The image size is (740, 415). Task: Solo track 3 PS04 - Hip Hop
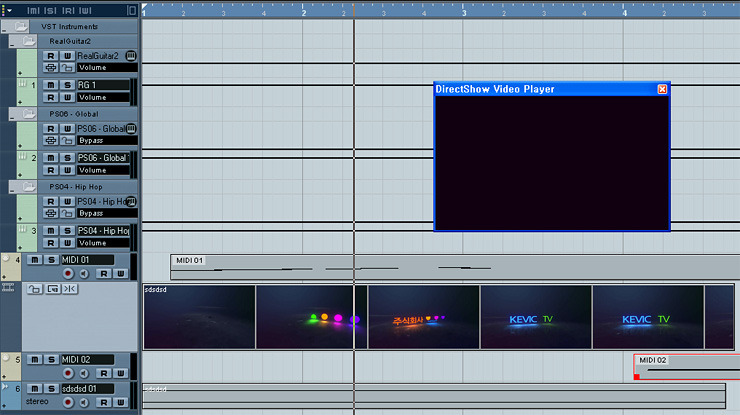coord(67,230)
